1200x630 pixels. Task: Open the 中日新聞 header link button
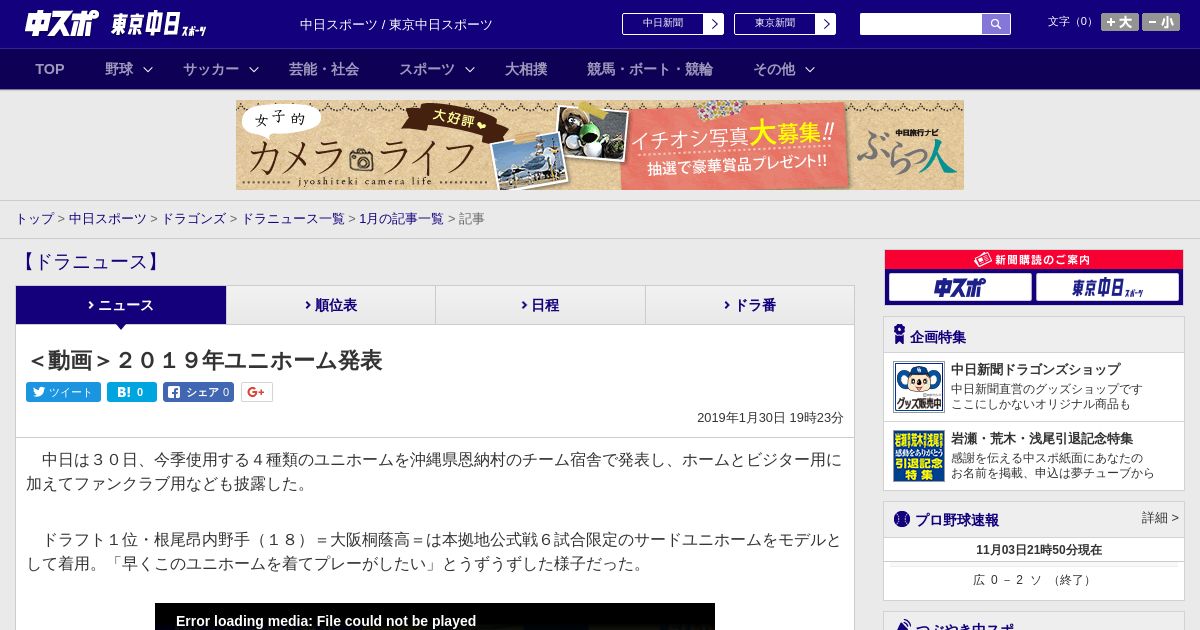click(x=663, y=24)
